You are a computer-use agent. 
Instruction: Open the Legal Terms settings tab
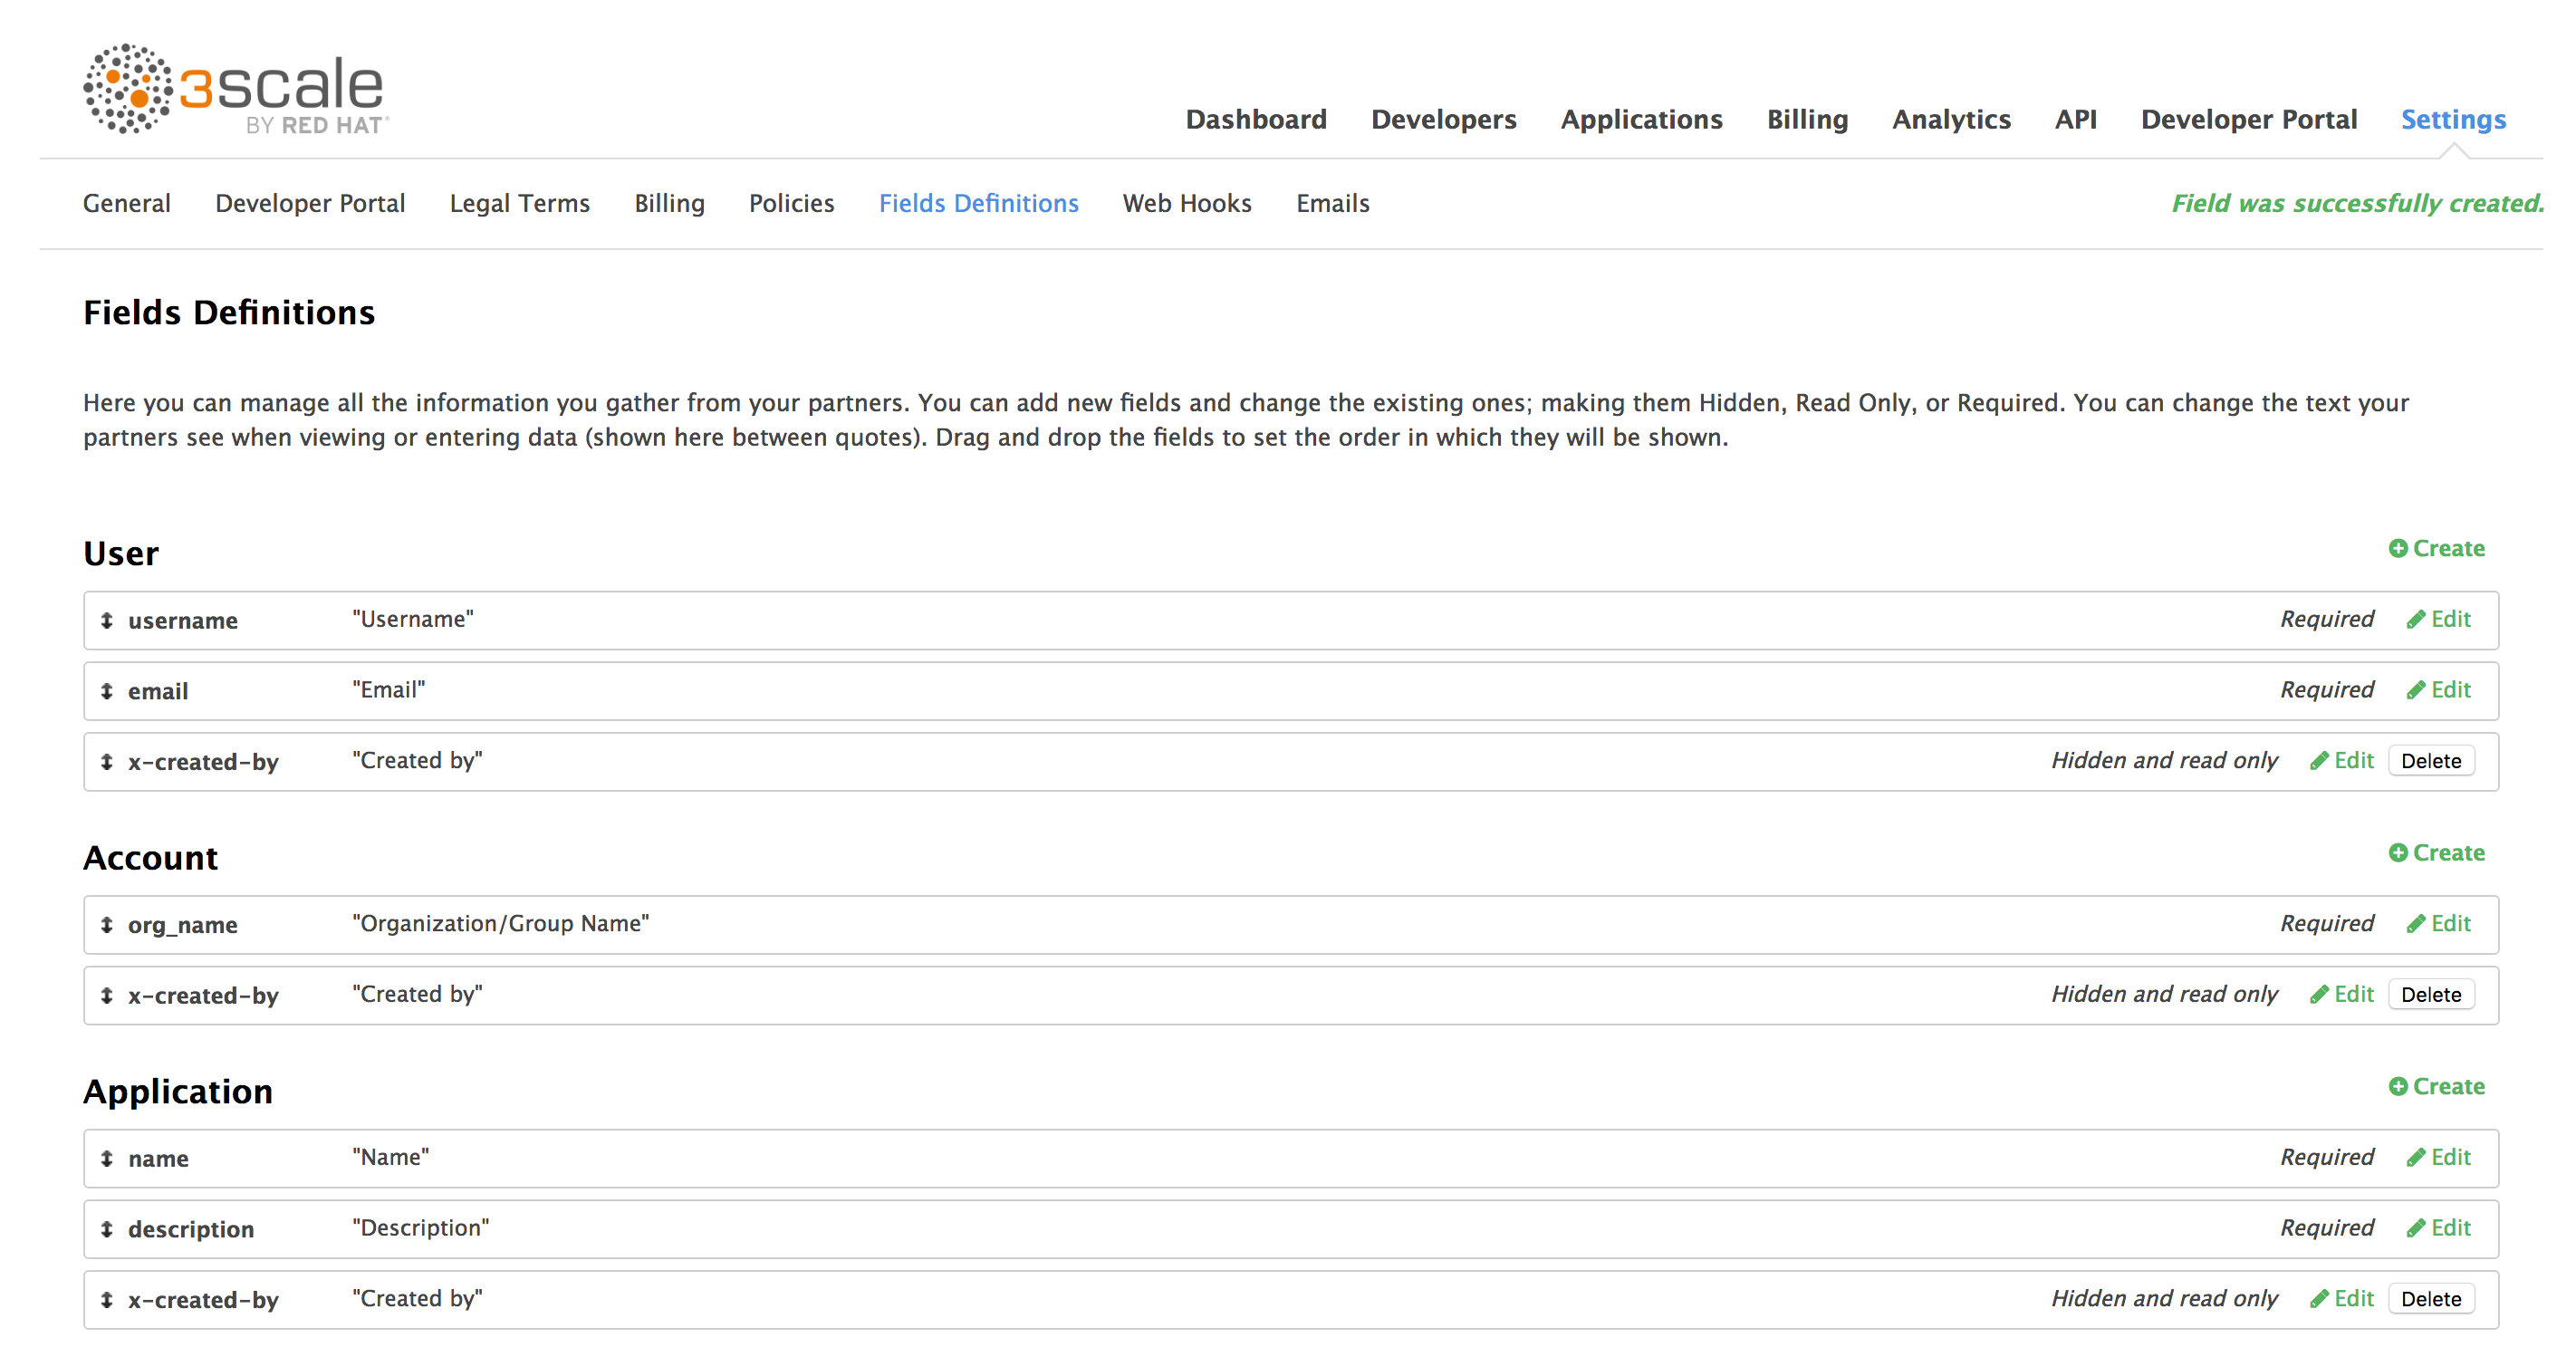(x=519, y=204)
